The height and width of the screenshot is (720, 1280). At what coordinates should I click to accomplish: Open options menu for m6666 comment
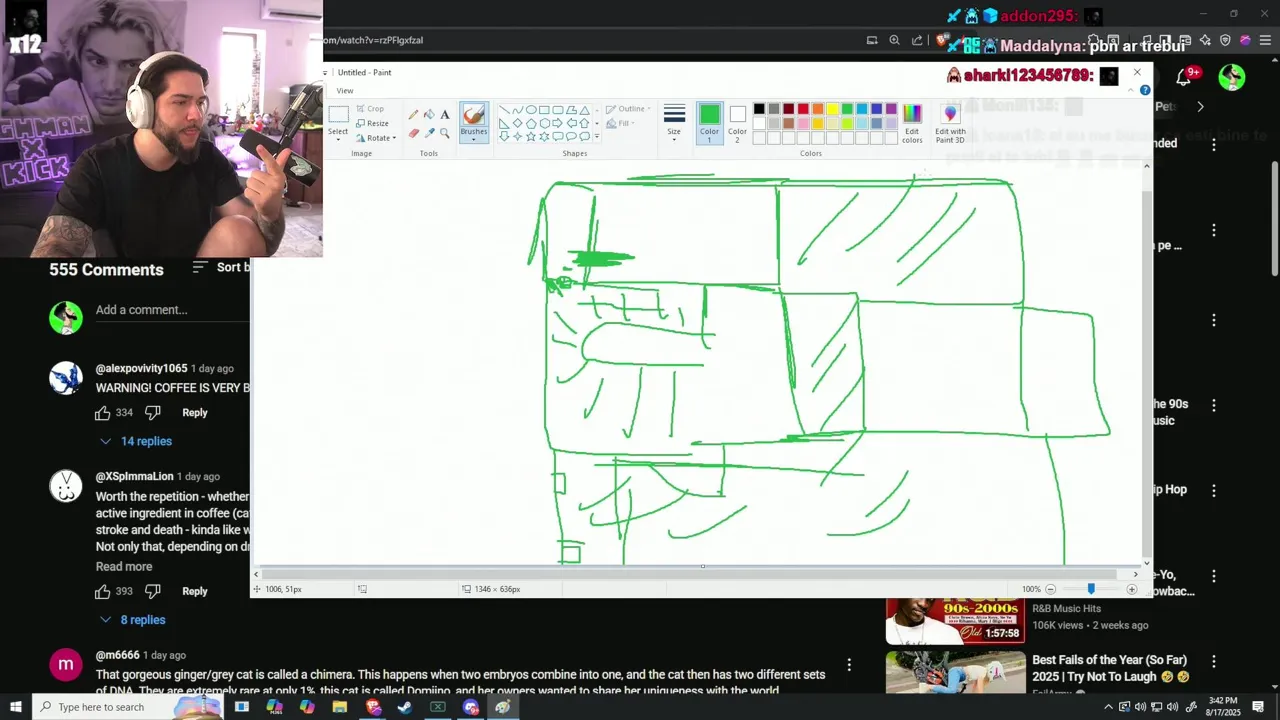pyautogui.click(x=849, y=665)
